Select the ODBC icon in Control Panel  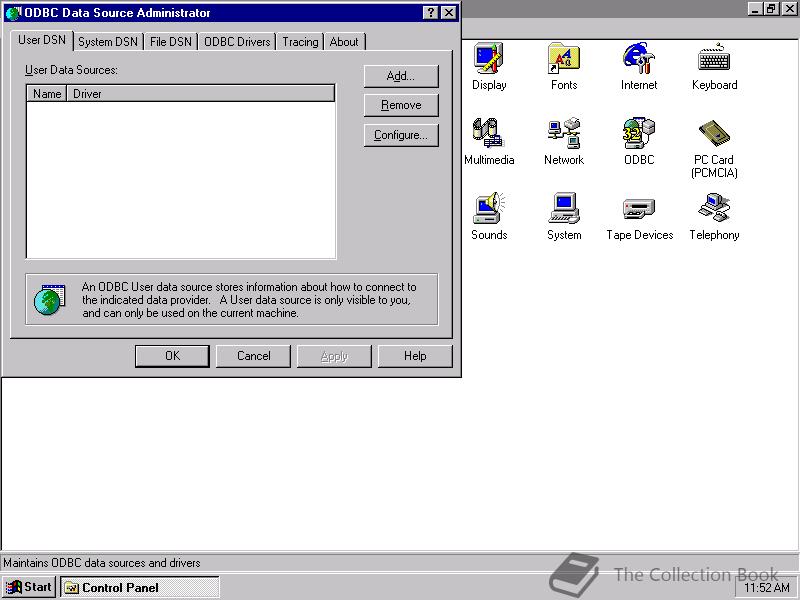[639, 141]
